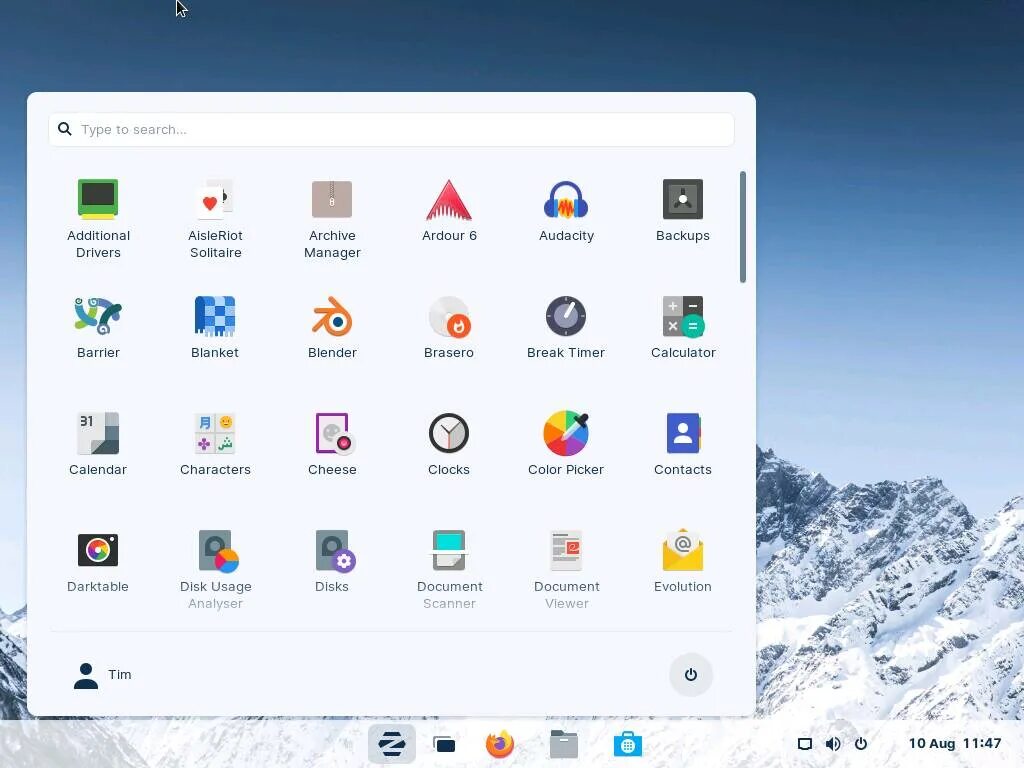Image resolution: width=1024 pixels, height=768 pixels.
Task: Open Cheese webcam app
Action: pos(332,444)
